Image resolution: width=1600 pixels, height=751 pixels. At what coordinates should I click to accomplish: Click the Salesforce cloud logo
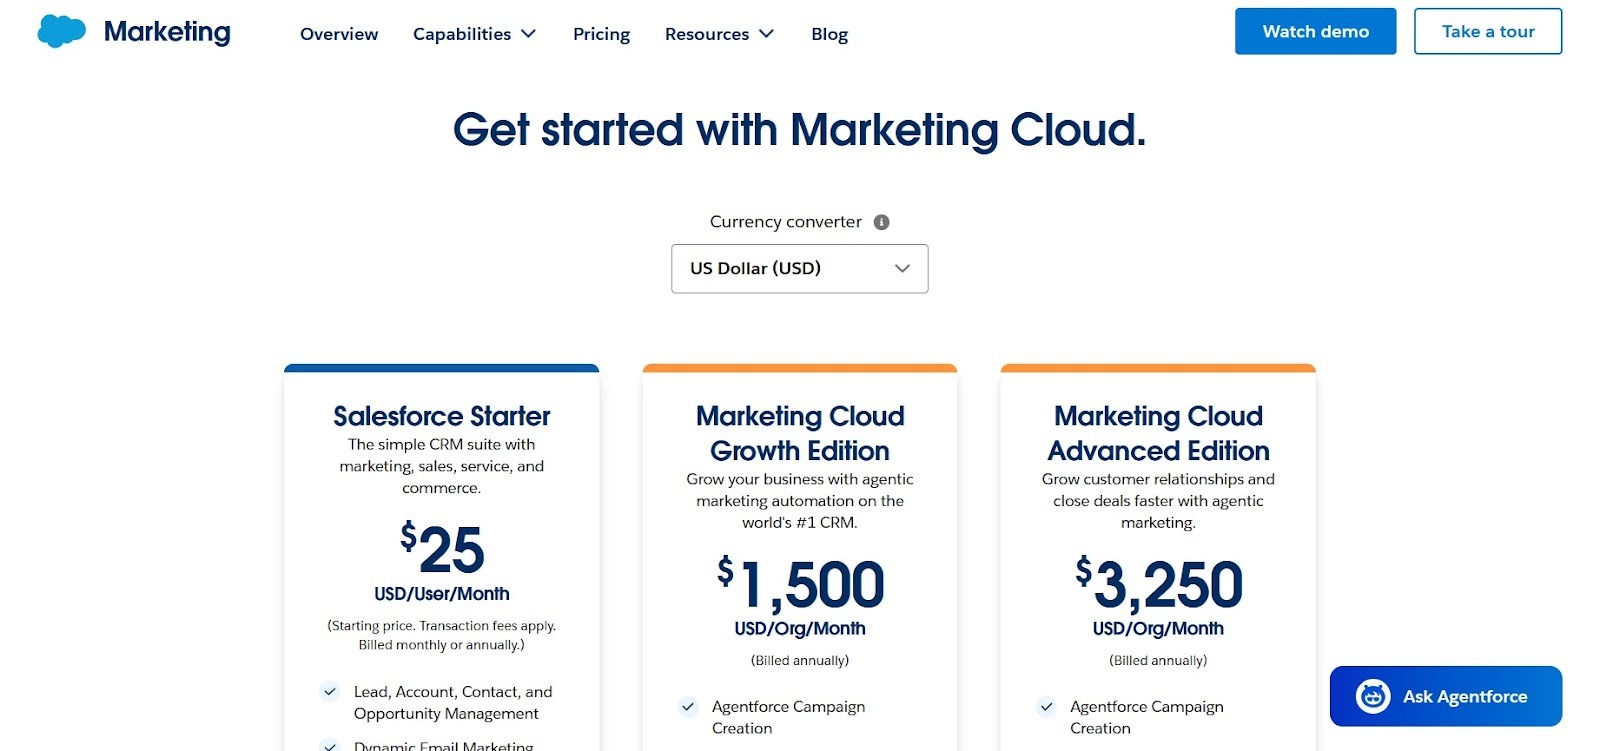pyautogui.click(x=61, y=32)
